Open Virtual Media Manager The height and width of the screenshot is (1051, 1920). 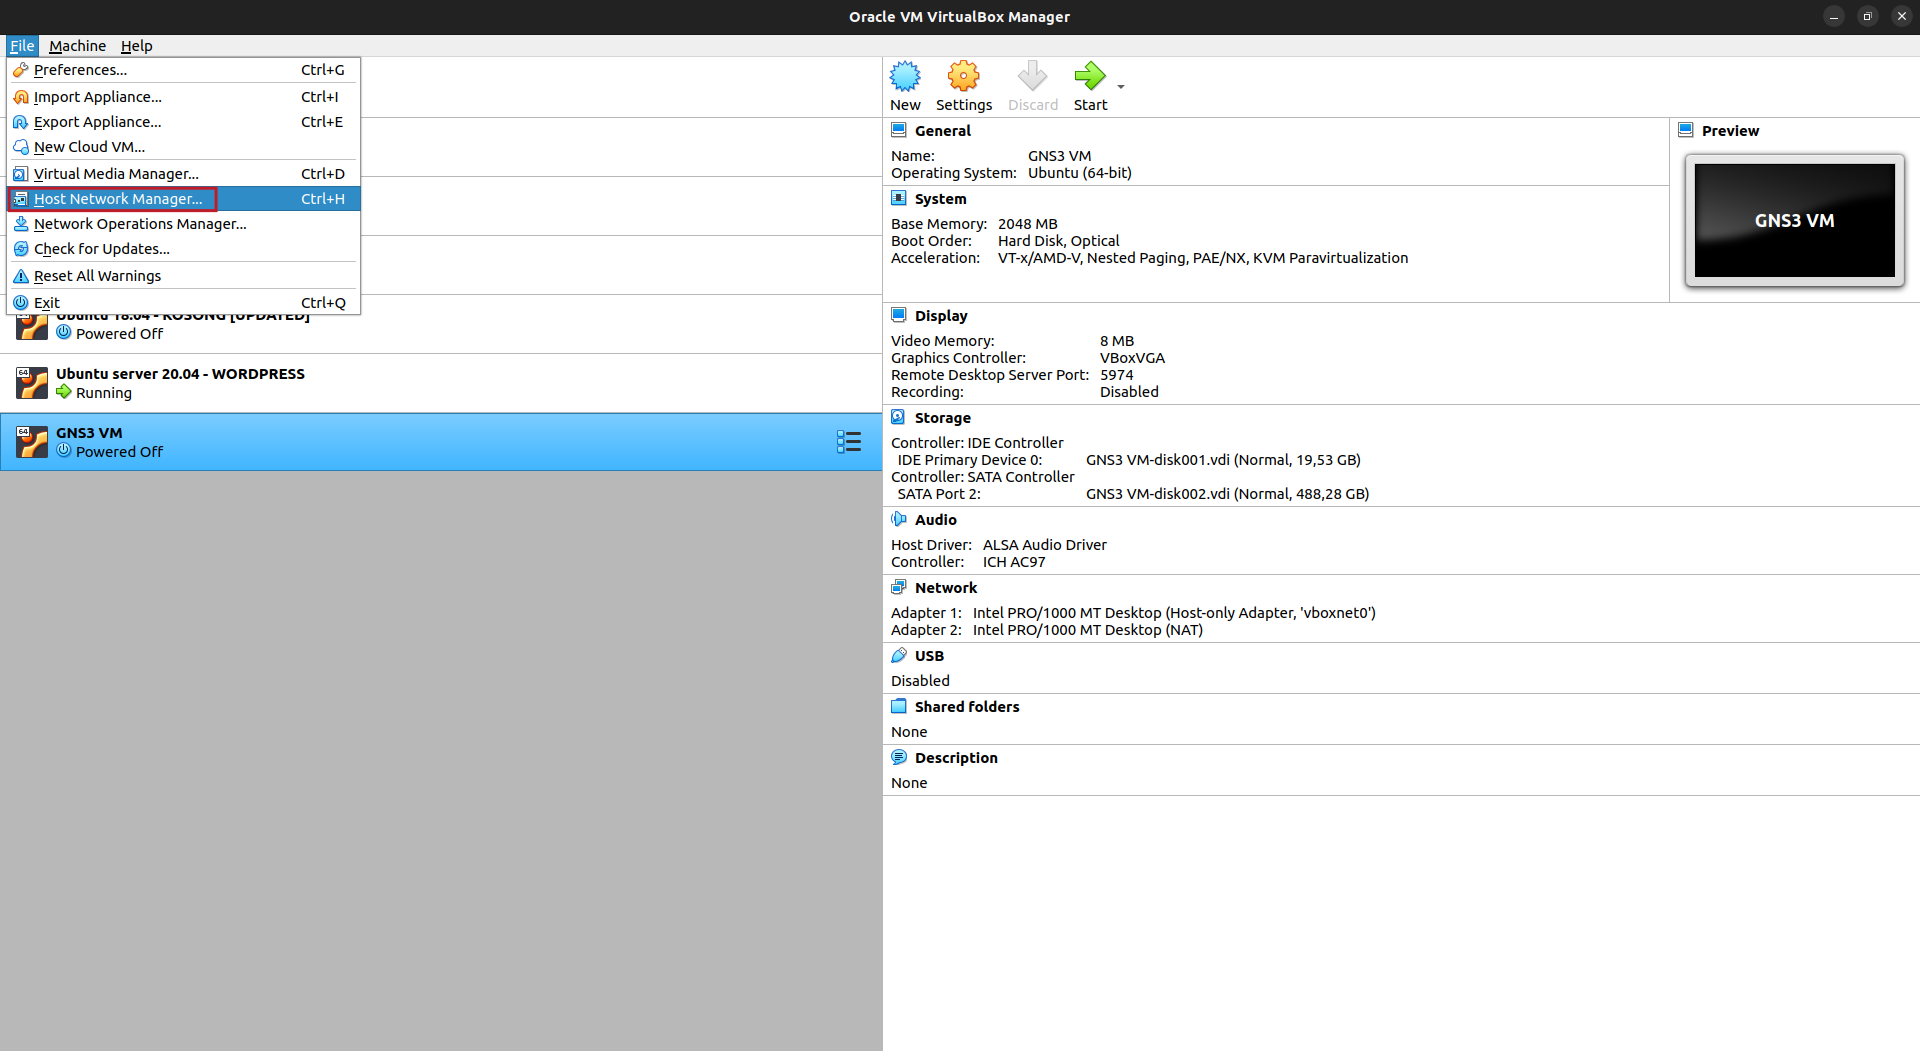117,173
